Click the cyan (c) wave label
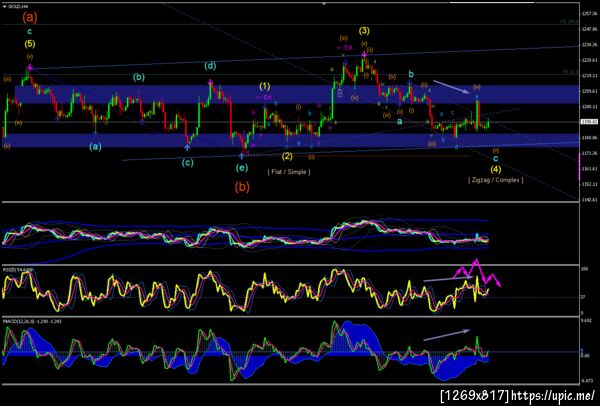 pos(187,162)
